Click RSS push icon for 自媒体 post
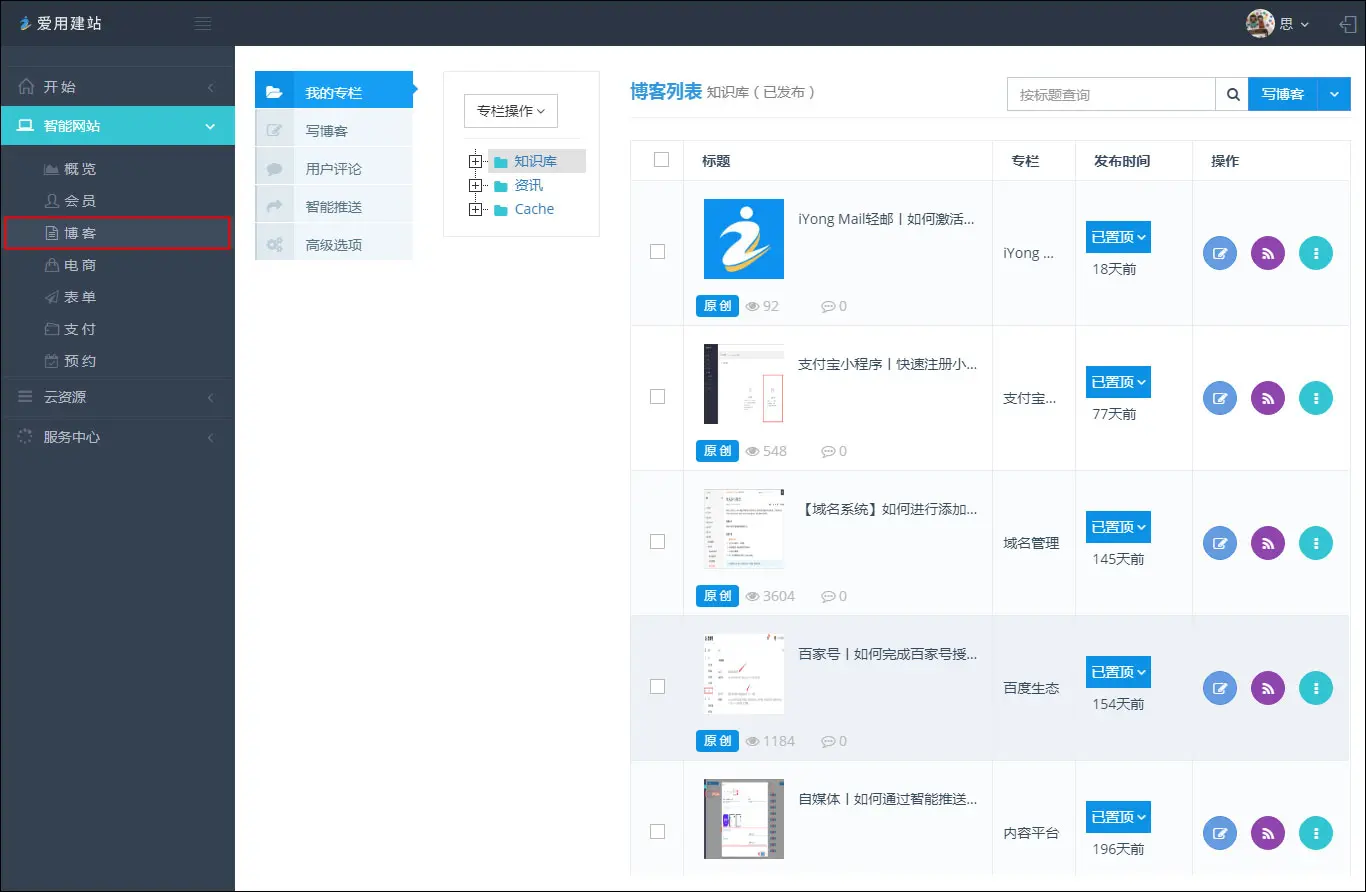Viewport: 1366px width, 892px height. coord(1267,833)
